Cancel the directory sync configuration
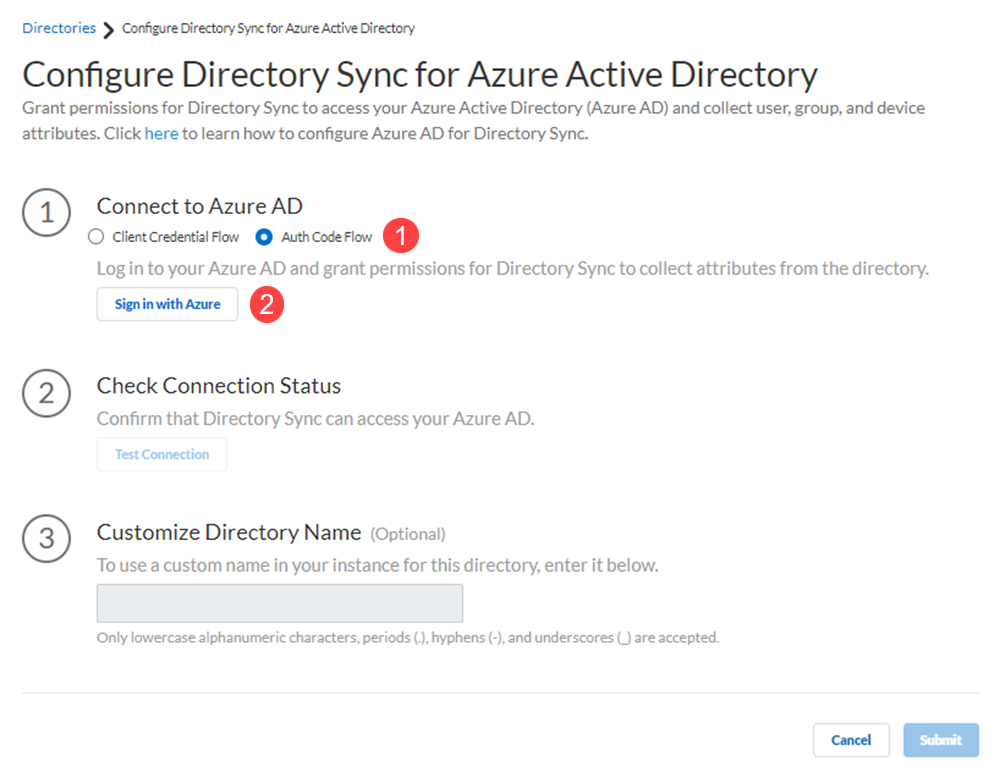 [x=850, y=740]
